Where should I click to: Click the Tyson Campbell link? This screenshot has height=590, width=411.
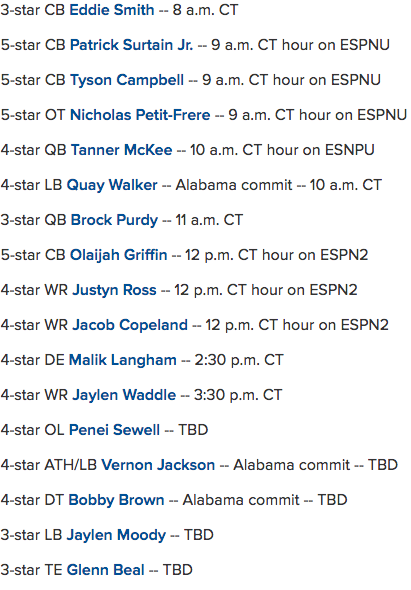pyautogui.click(x=127, y=80)
